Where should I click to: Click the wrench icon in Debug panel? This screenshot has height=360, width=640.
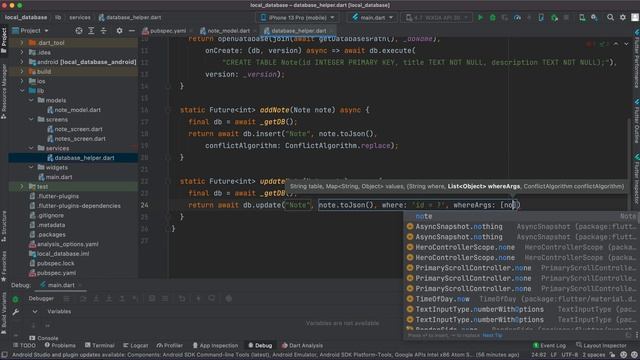pos(16,312)
